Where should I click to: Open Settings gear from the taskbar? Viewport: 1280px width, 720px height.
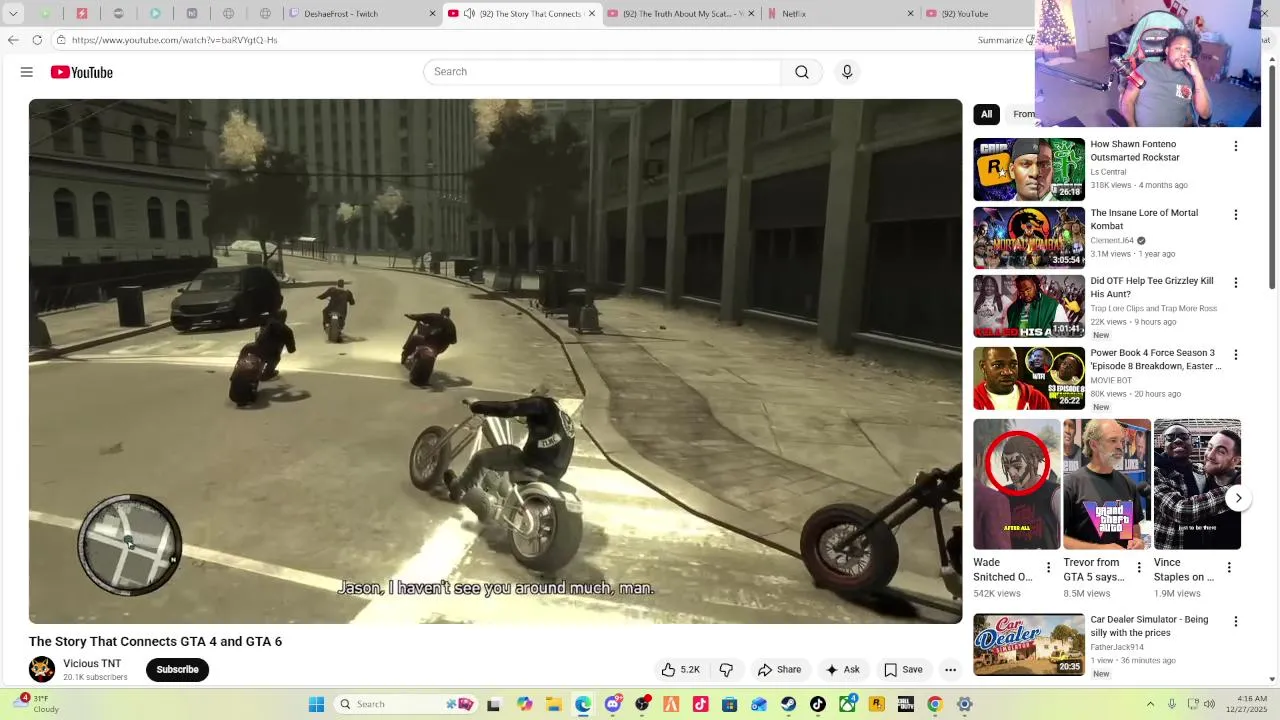(x=965, y=704)
